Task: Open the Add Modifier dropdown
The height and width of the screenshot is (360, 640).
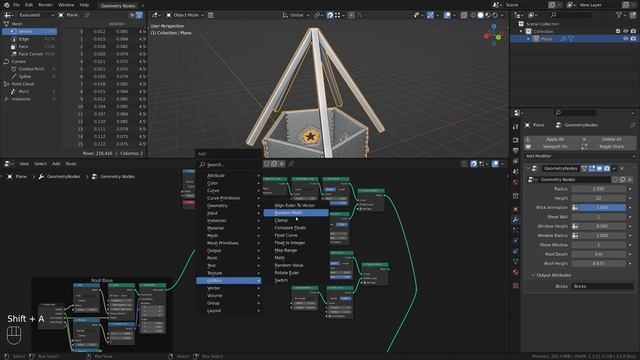Action: (x=580, y=156)
